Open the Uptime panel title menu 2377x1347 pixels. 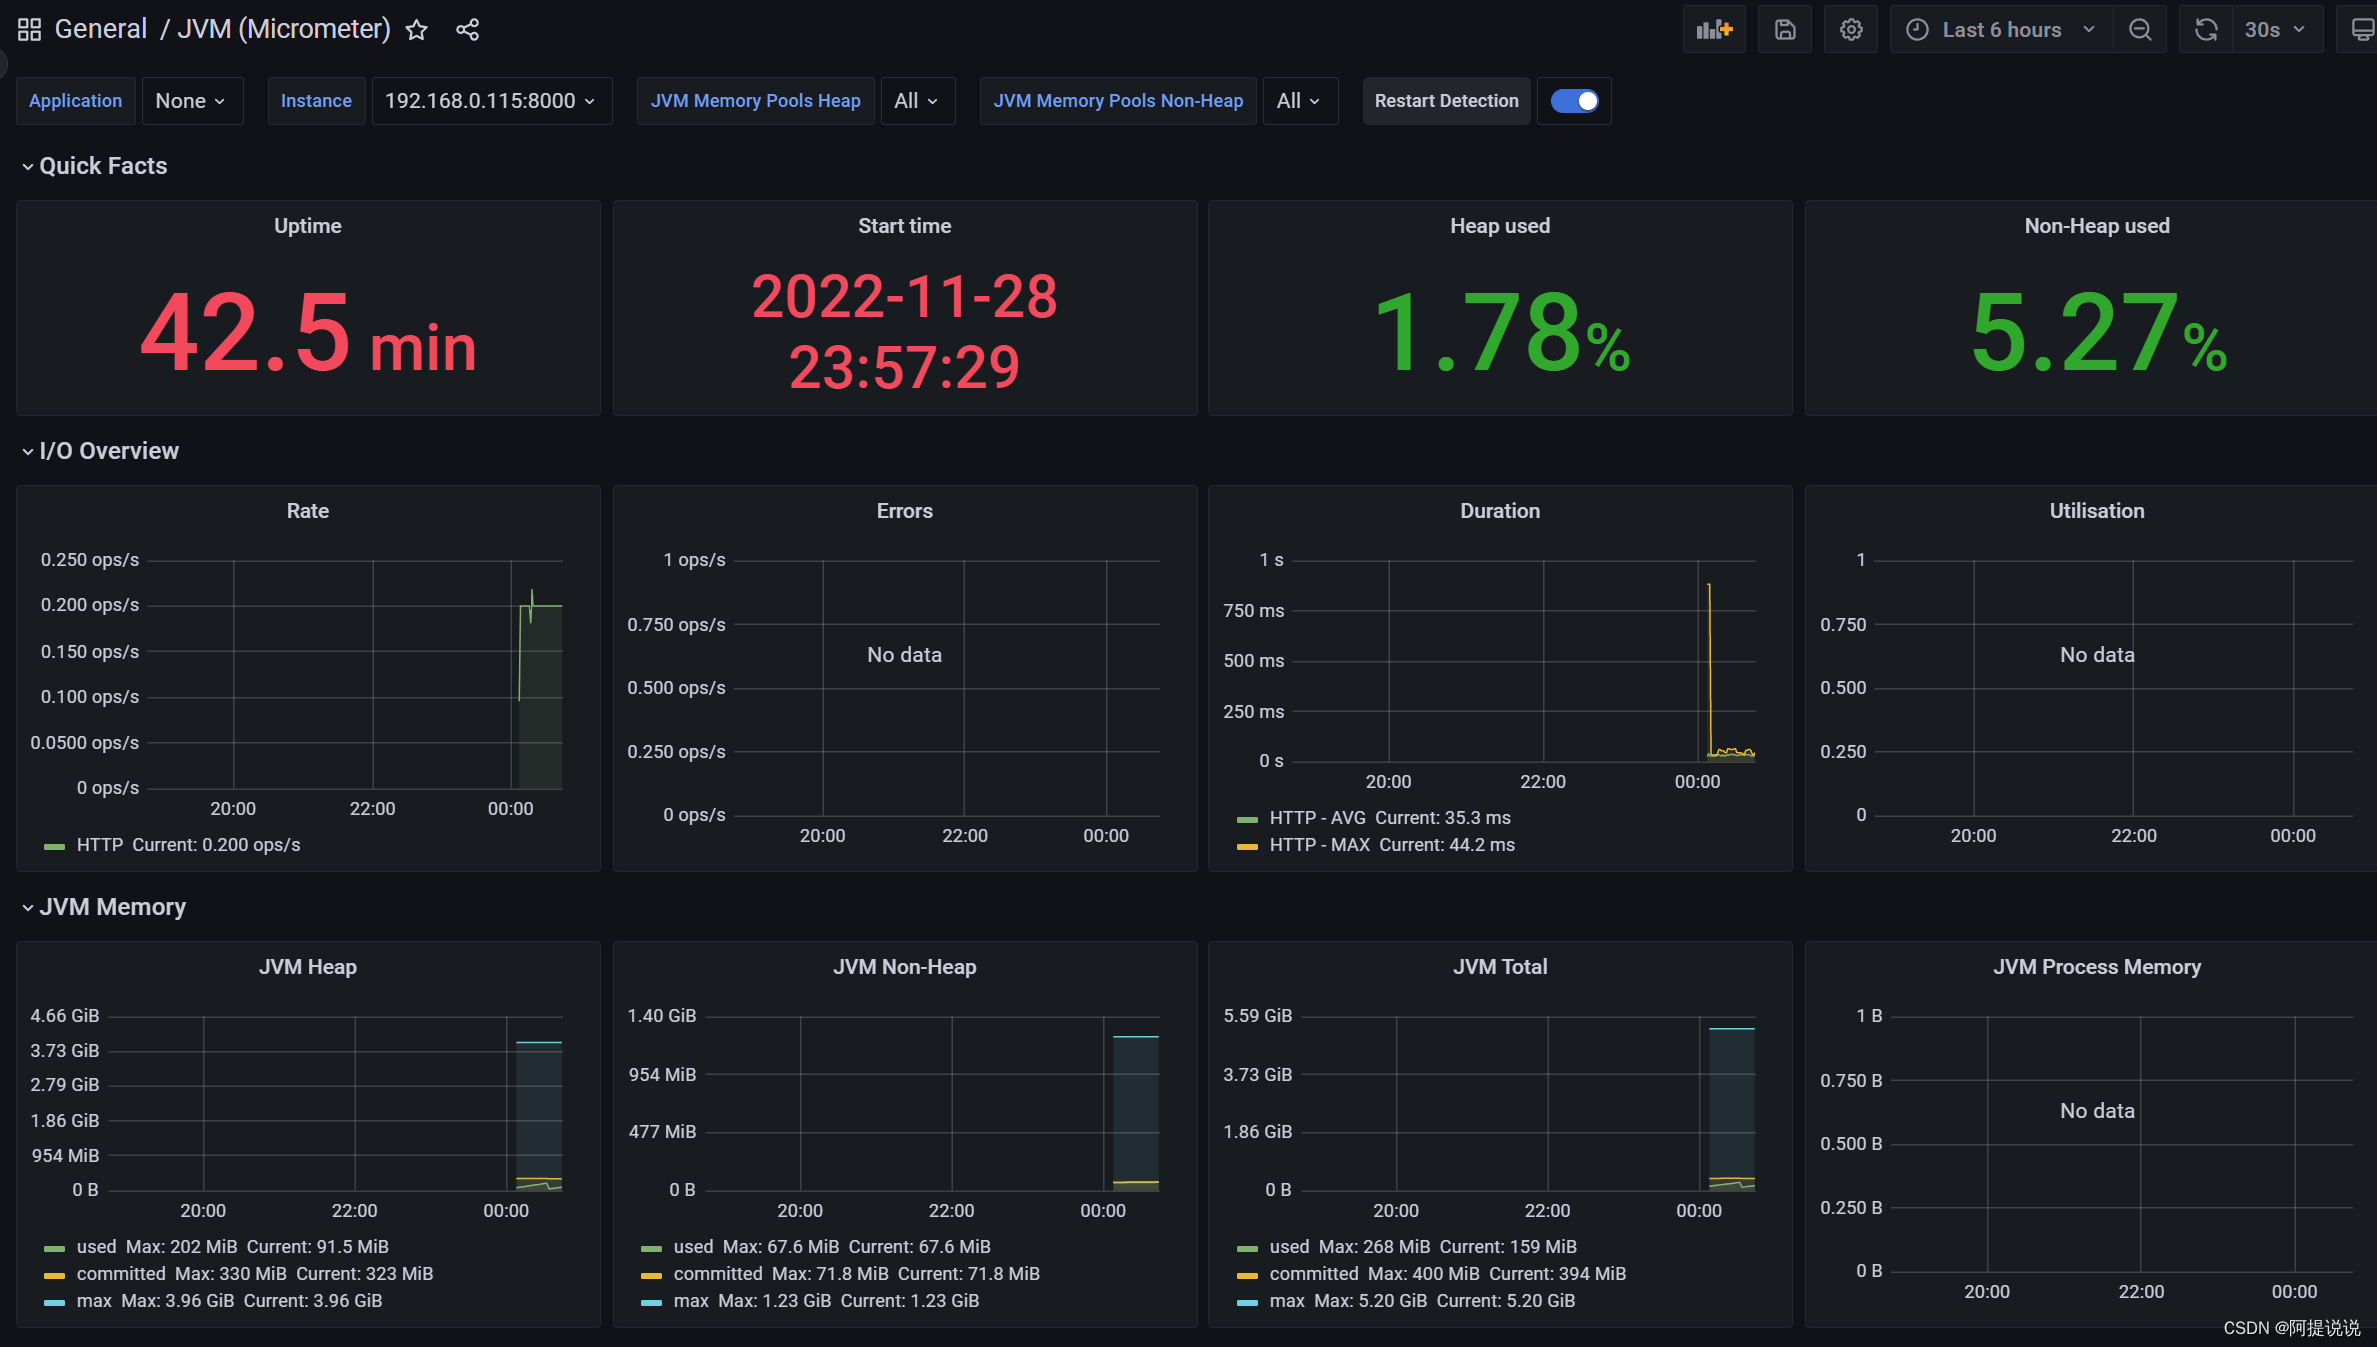coord(308,226)
